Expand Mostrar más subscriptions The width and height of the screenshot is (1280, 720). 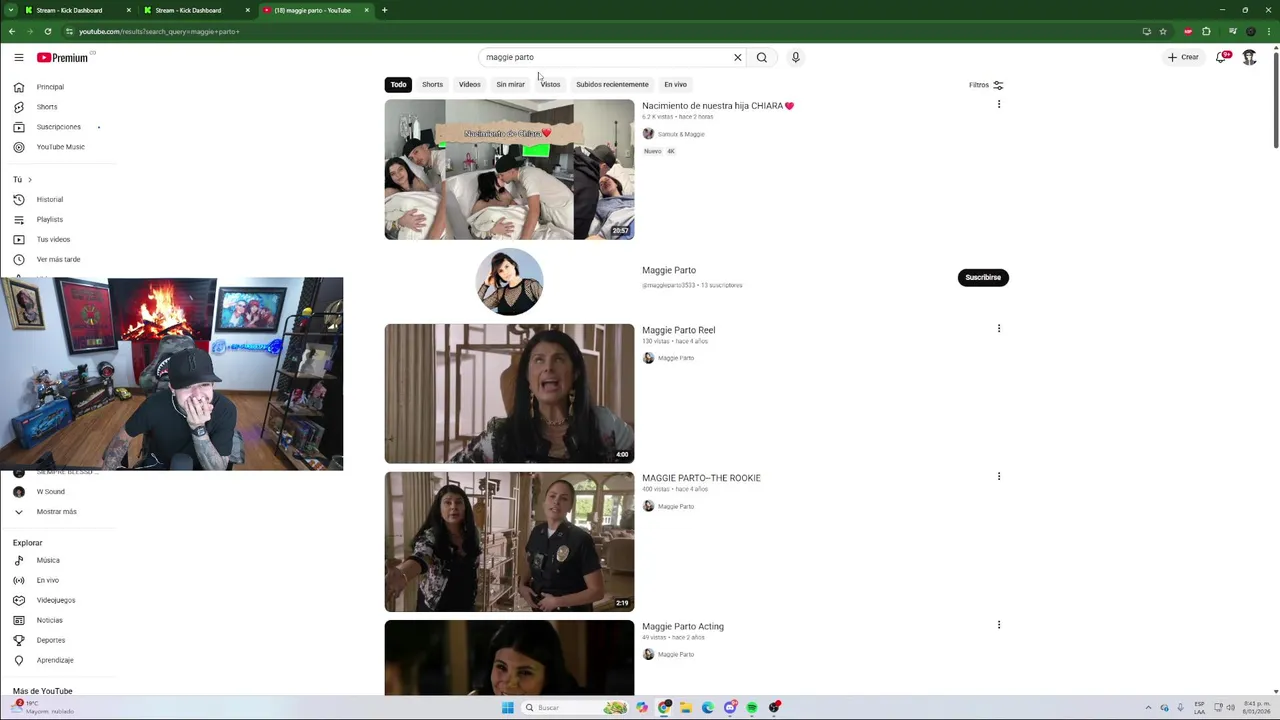click(57, 512)
